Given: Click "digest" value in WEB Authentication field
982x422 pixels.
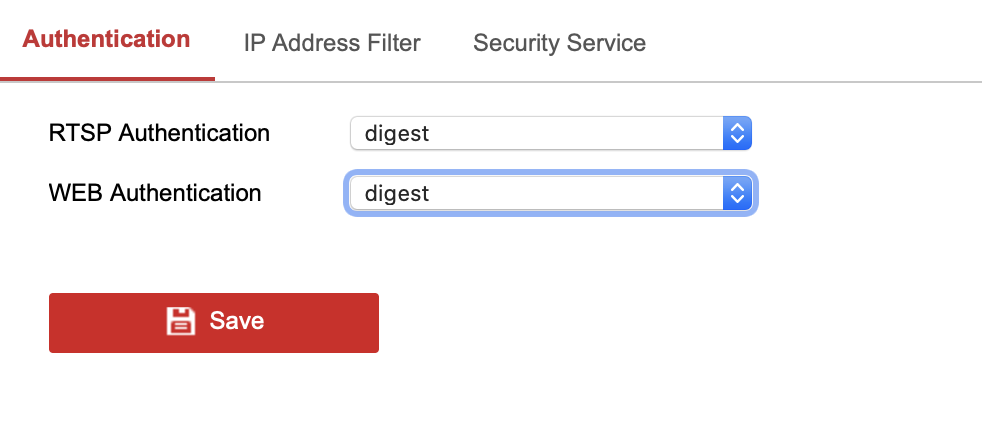Looking at the screenshot, I should 397,193.
